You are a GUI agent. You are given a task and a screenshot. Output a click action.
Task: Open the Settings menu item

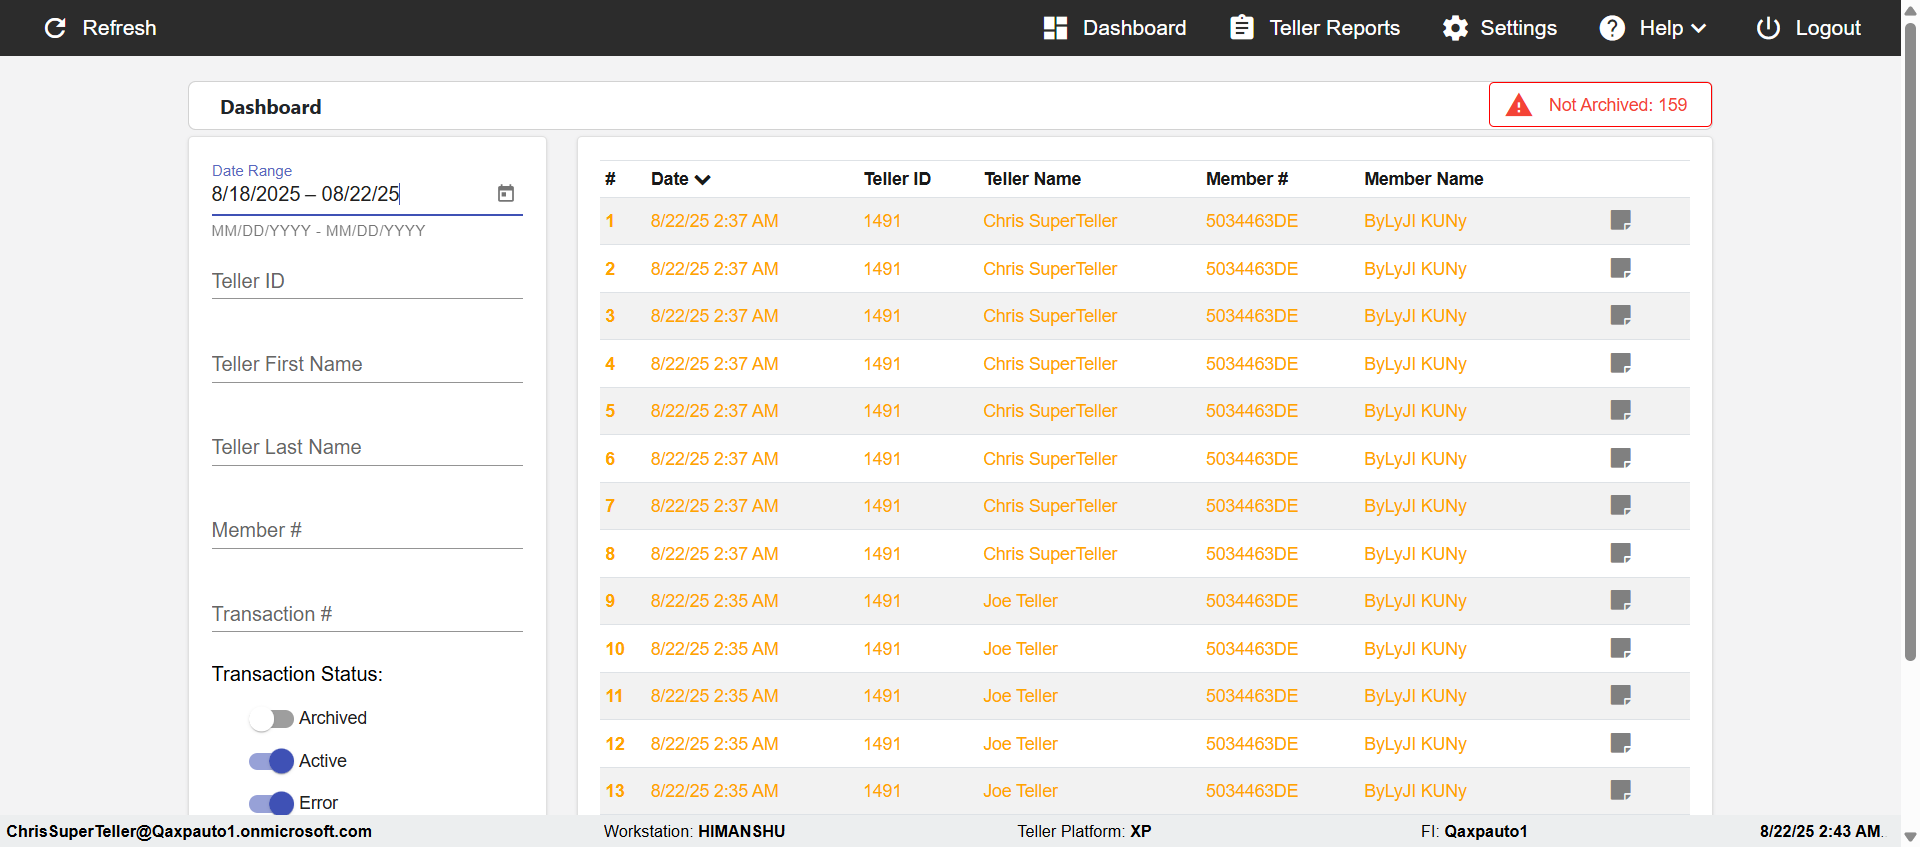[x=1500, y=28]
